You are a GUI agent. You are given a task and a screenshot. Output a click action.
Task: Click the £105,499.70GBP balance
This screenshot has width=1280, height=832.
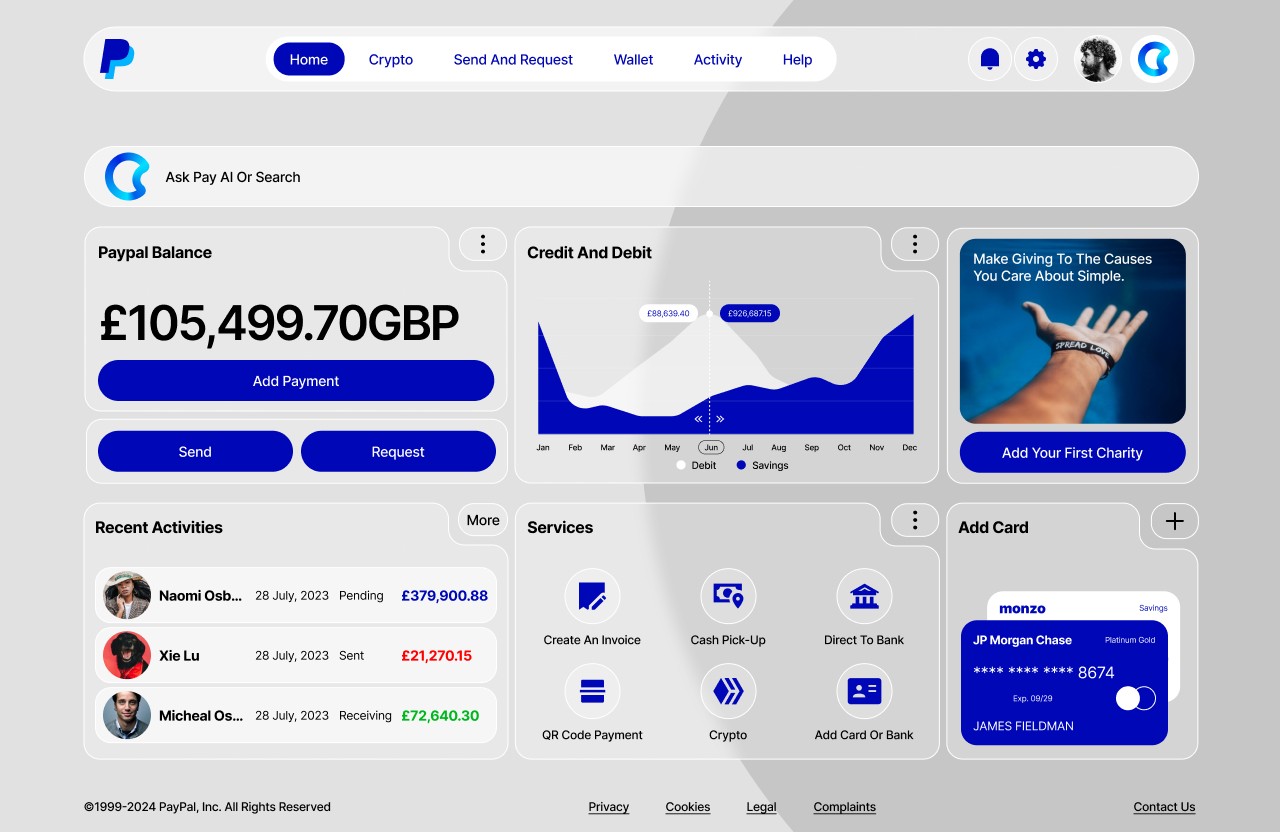[279, 322]
